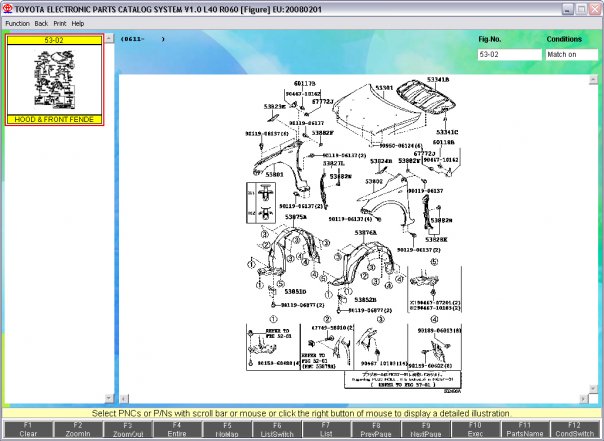Advance with the F9 NextPage button

[x=427, y=430]
